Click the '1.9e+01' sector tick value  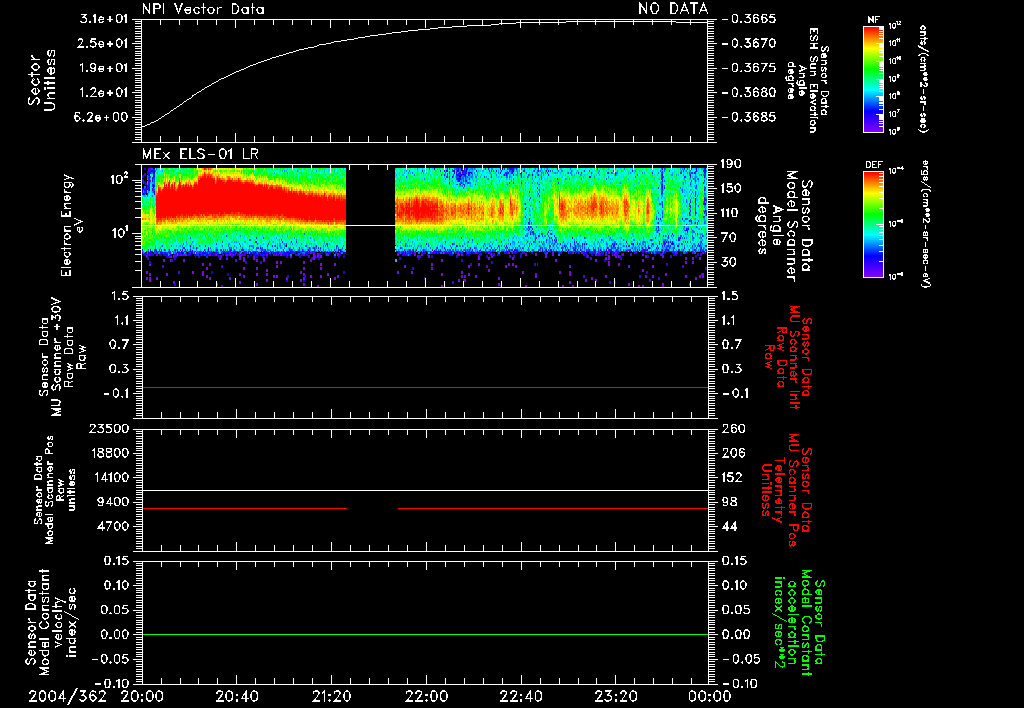pos(106,68)
